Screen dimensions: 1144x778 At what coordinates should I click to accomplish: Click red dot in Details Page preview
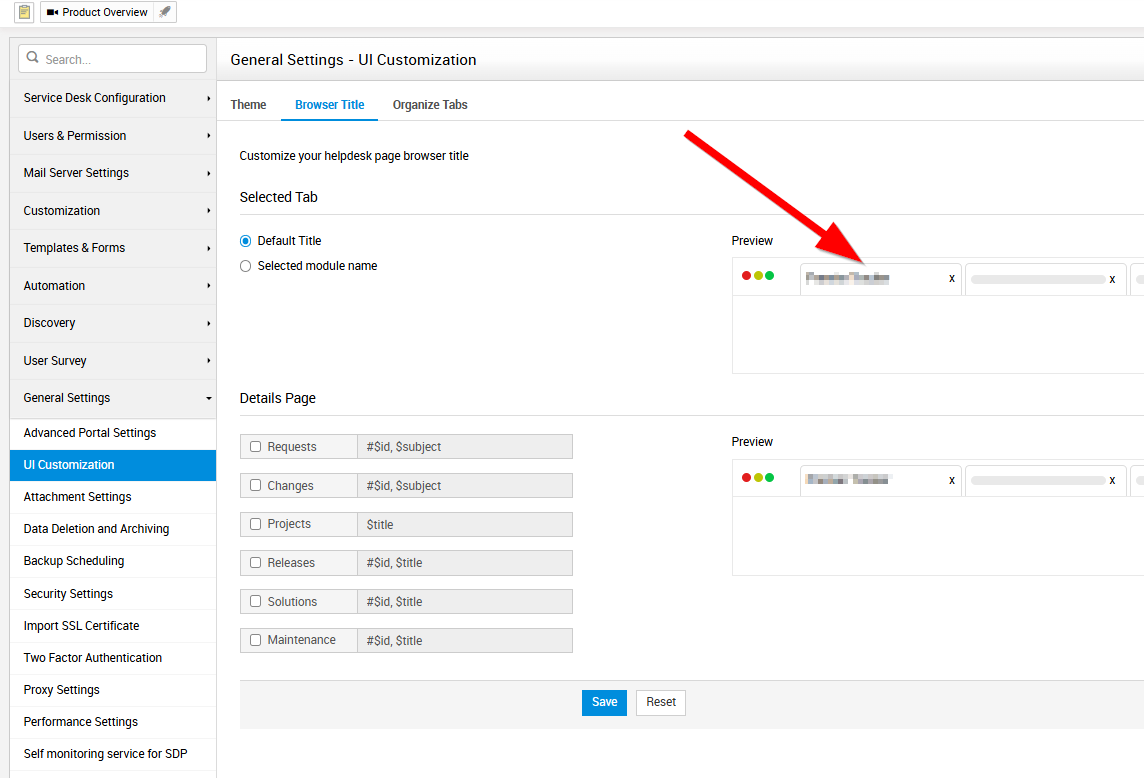coord(746,477)
